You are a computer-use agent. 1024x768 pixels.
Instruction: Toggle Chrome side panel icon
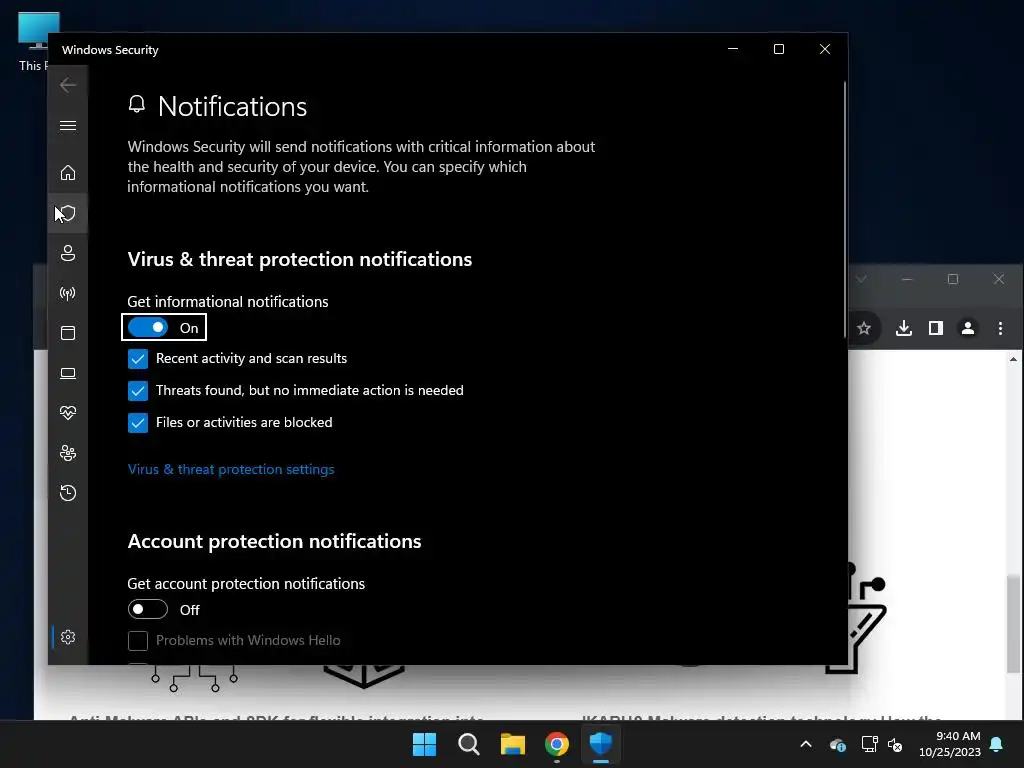click(936, 328)
